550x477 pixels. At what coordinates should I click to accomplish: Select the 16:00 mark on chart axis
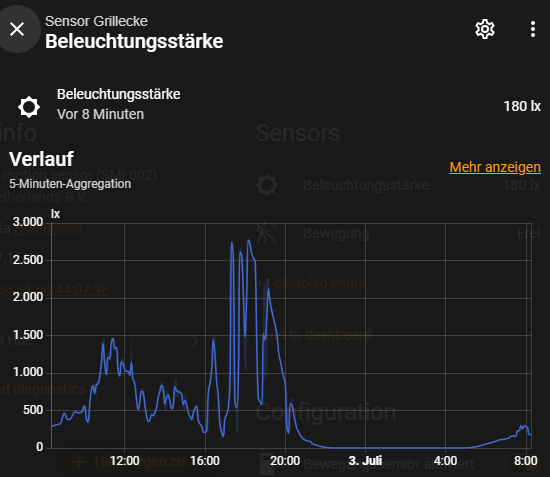205,461
